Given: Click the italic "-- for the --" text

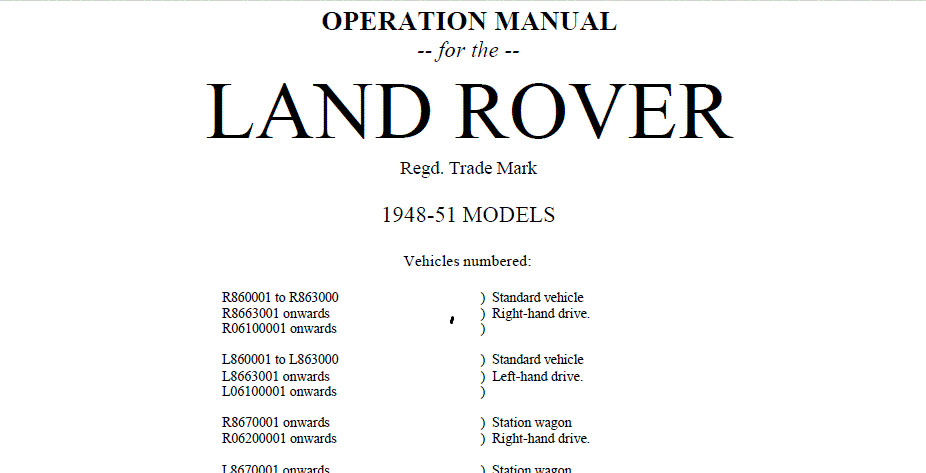Looking at the screenshot, I should (x=468, y=50).
